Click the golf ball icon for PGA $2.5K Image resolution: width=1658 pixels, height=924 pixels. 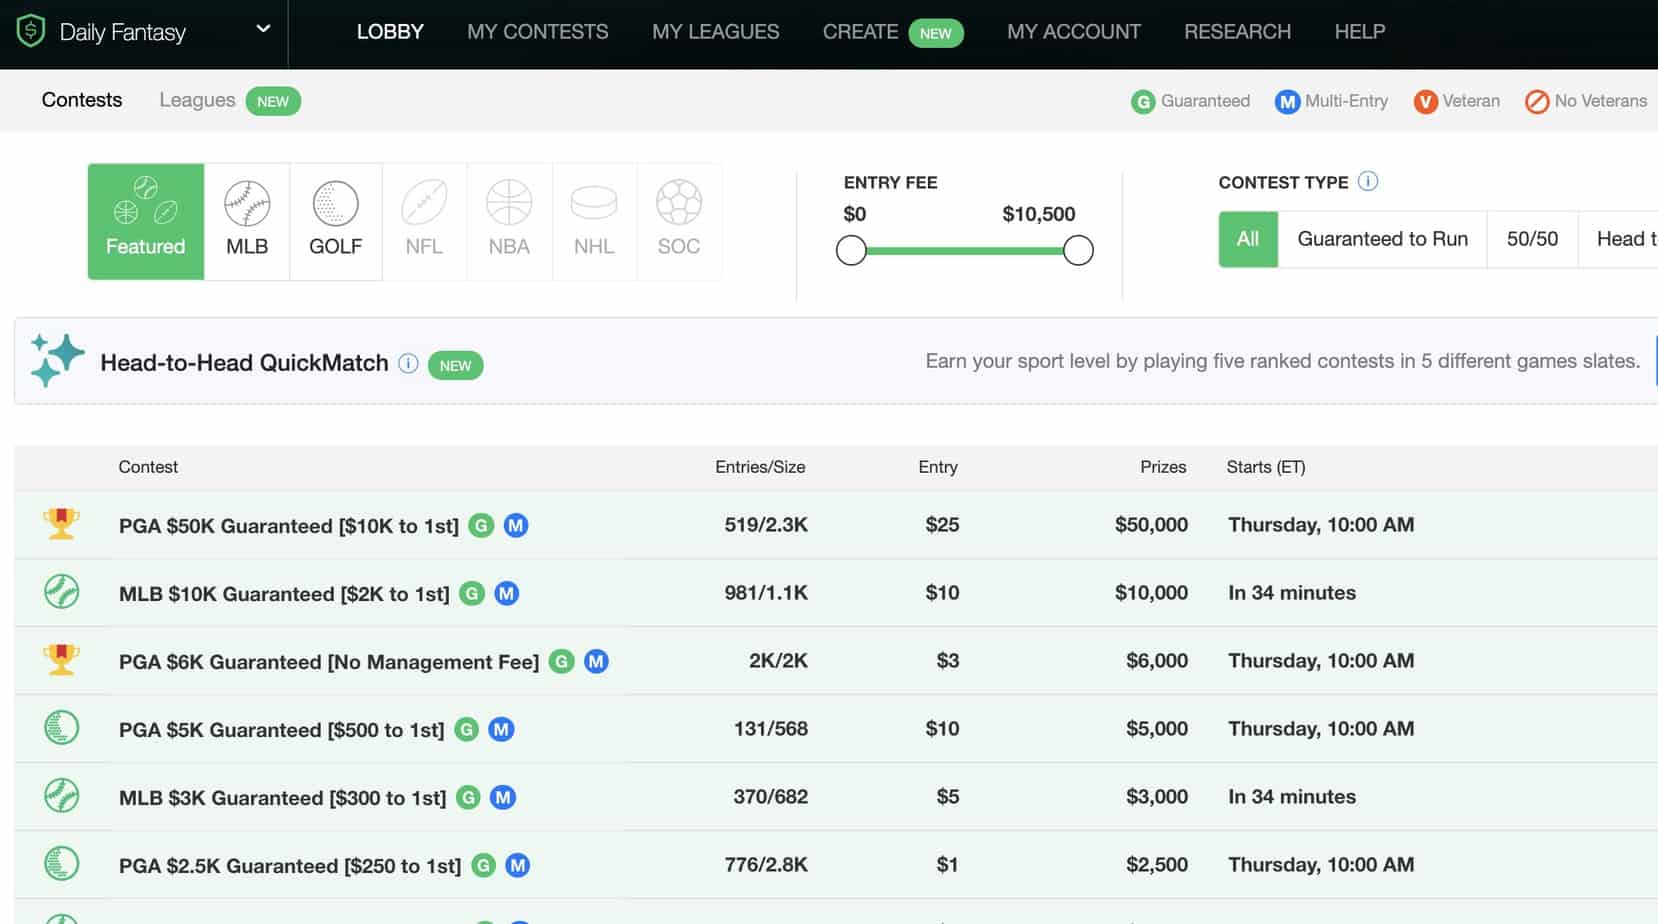[62, 864]
